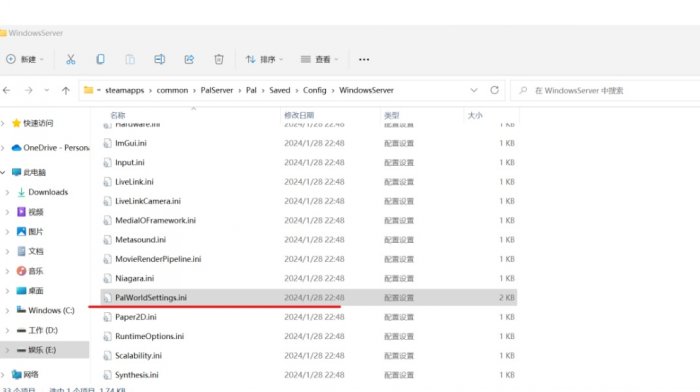Click the Share icon in toolbar
Image resolution: width=700 pixels, height=392 pixels.
click(x=189, y=59)
